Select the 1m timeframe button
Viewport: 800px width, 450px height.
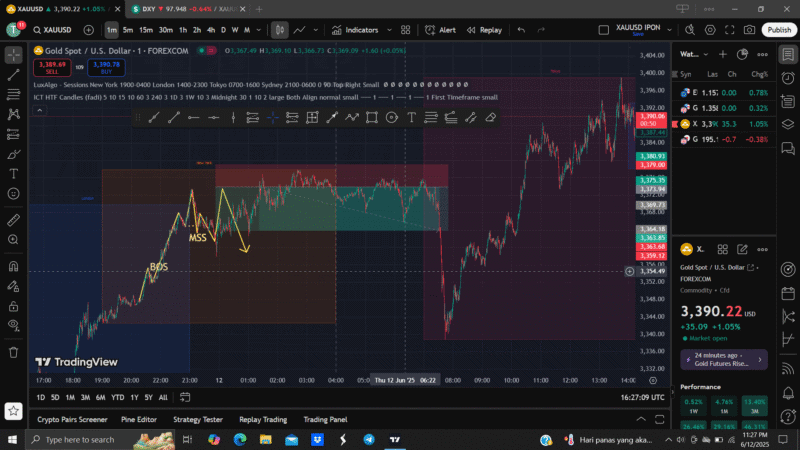tap(112, 30)
